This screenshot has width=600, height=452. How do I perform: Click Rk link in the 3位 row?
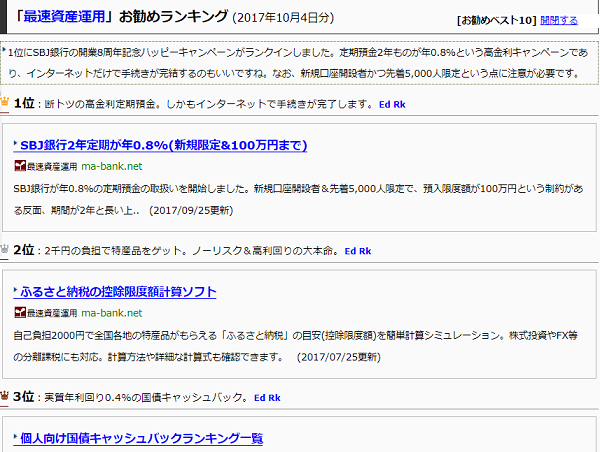pyautogui.click(x=274, y=398)
